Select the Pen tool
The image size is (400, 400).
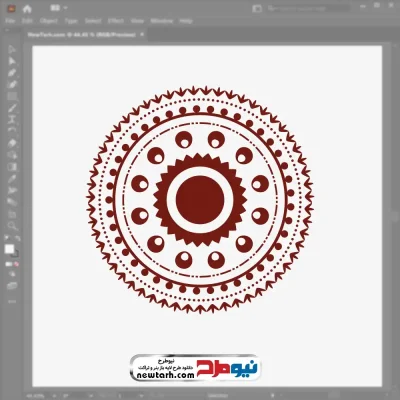pos(12,73)
